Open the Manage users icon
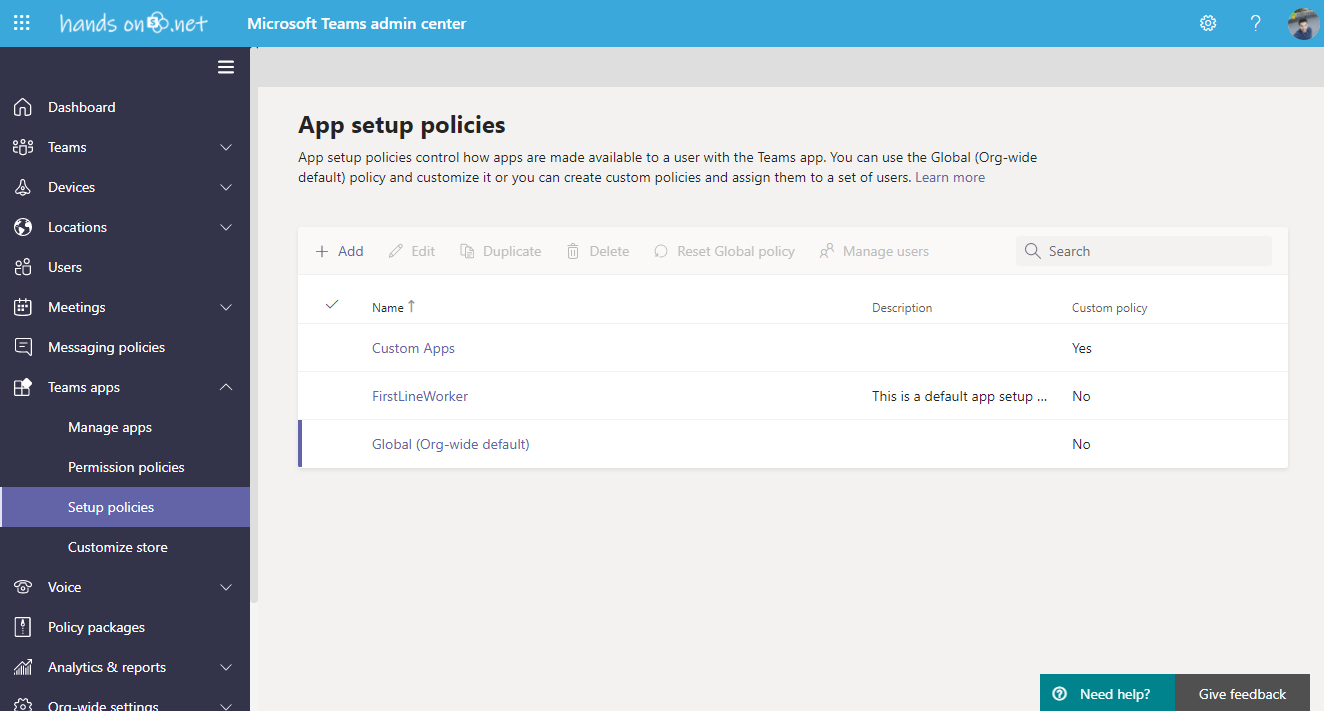 point(825,251)
